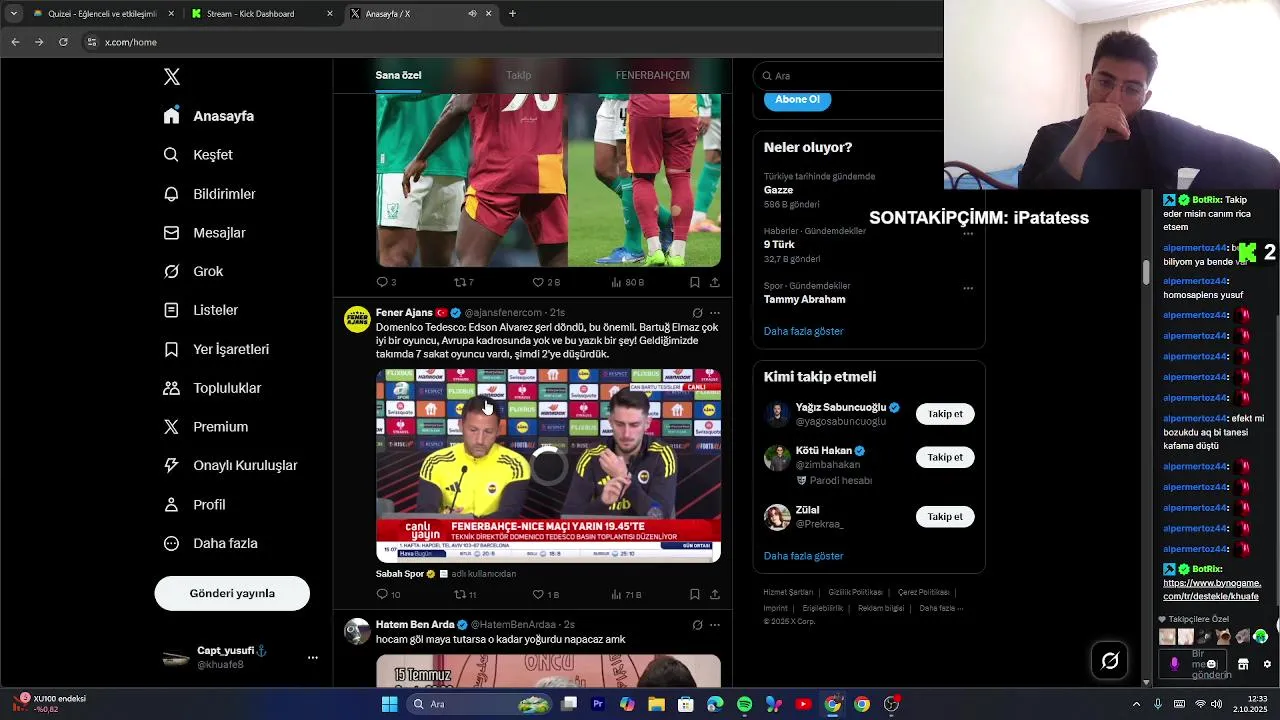Screen dimensions: 1280x720
Task: Share the top football photo post
Action: [x=714, y=282]
